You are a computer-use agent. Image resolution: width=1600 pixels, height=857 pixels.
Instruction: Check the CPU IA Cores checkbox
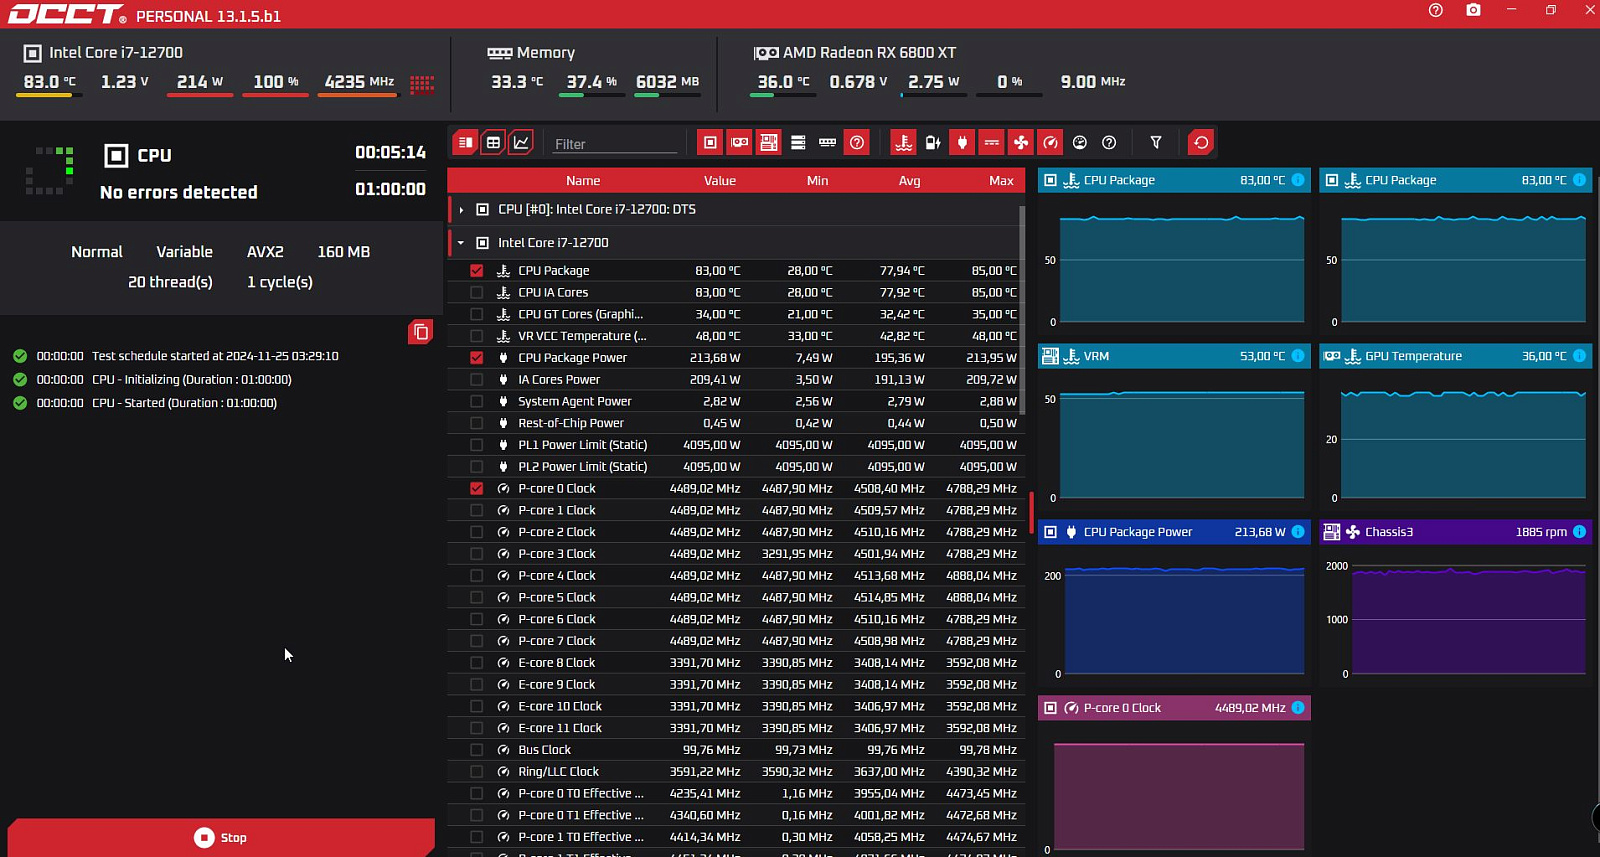[476, 293]
